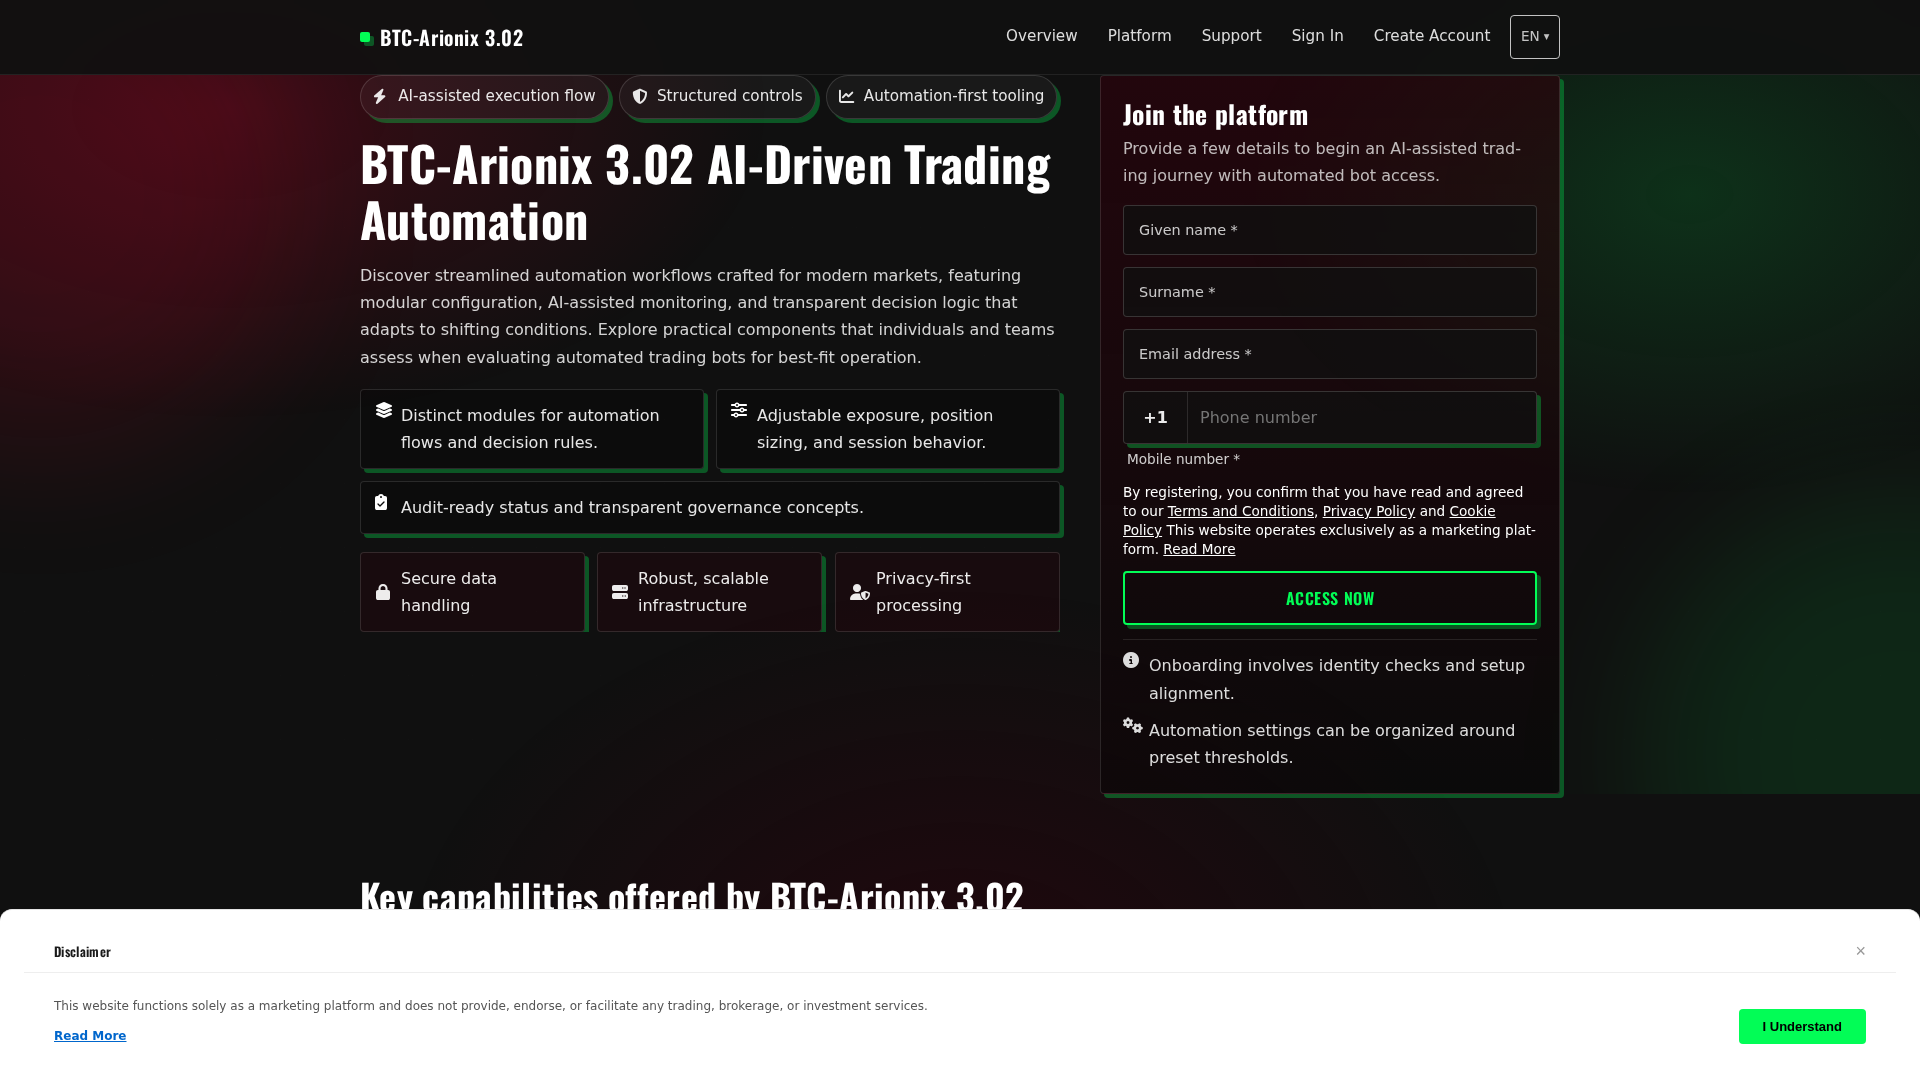This screenshot has height=1080, width=1920.
Task: Open the EN language dropdown
Action: 1535,37
